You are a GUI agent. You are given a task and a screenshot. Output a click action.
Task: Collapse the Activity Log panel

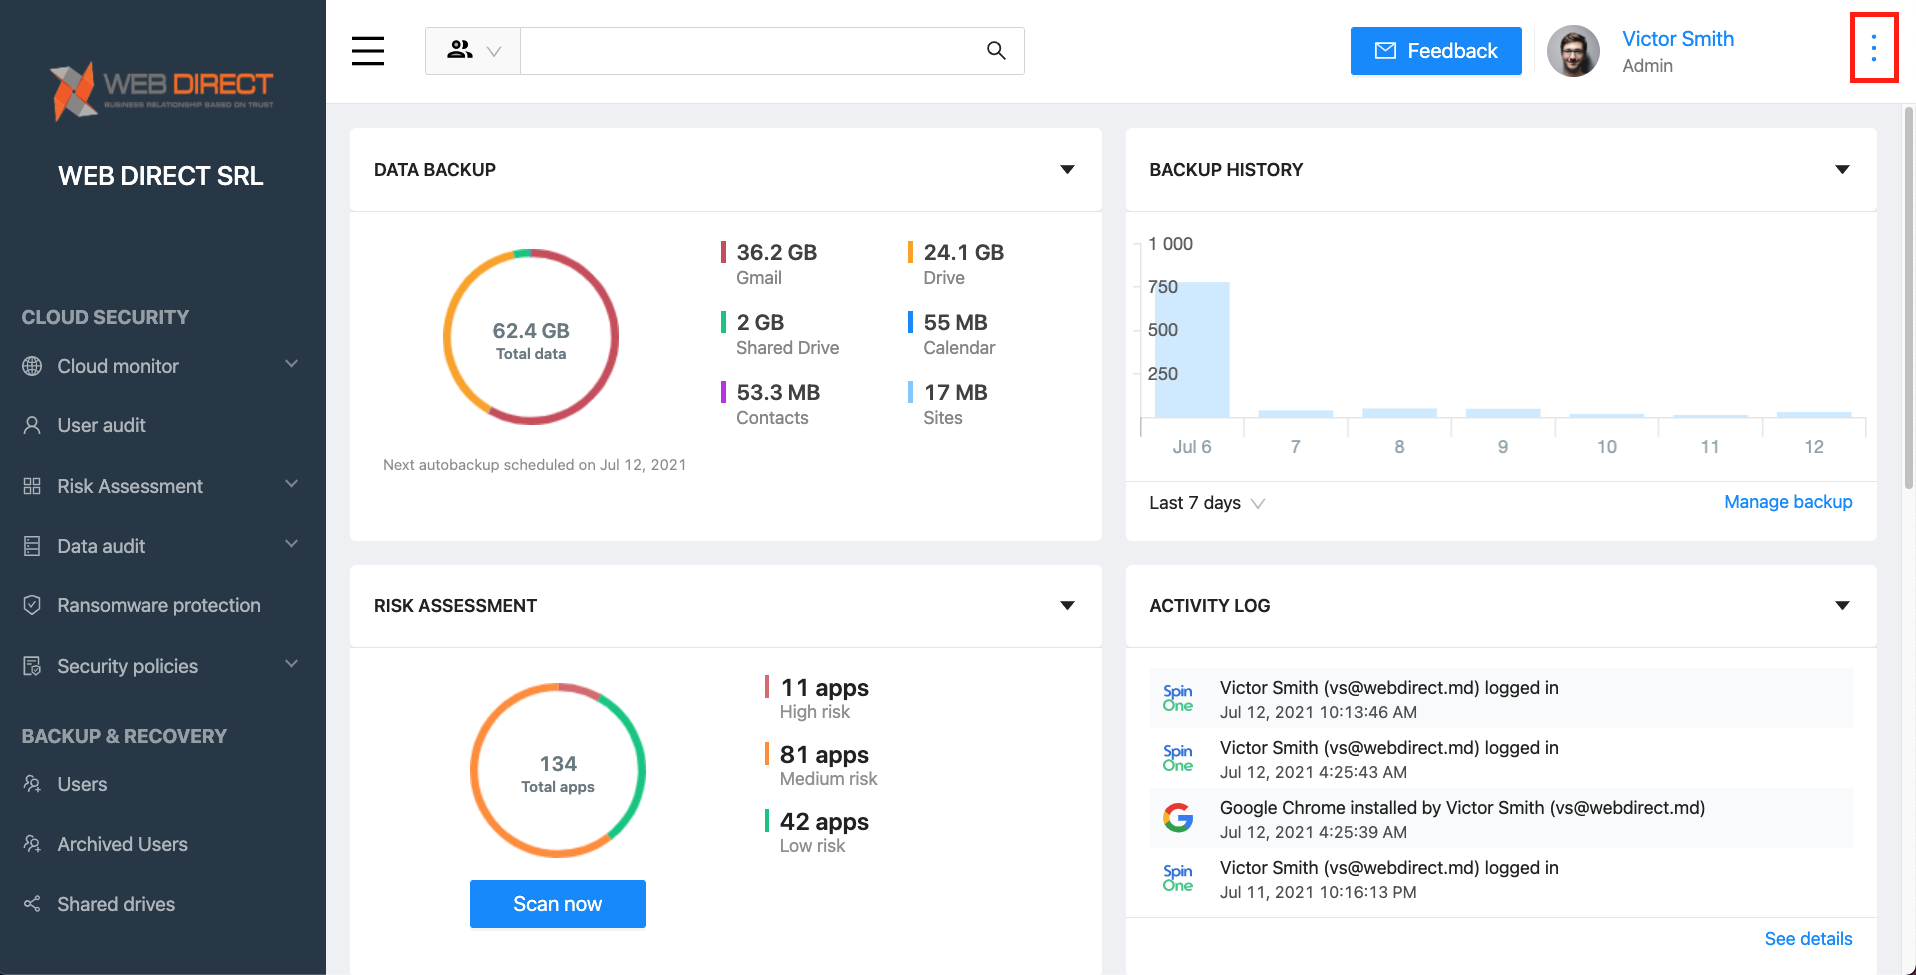tap(1842, 606)
